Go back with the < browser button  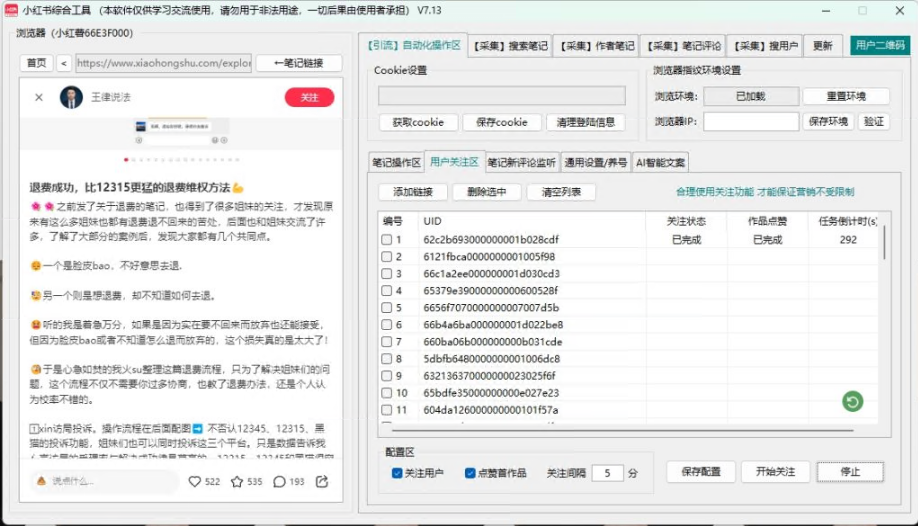tap(64, 63)
